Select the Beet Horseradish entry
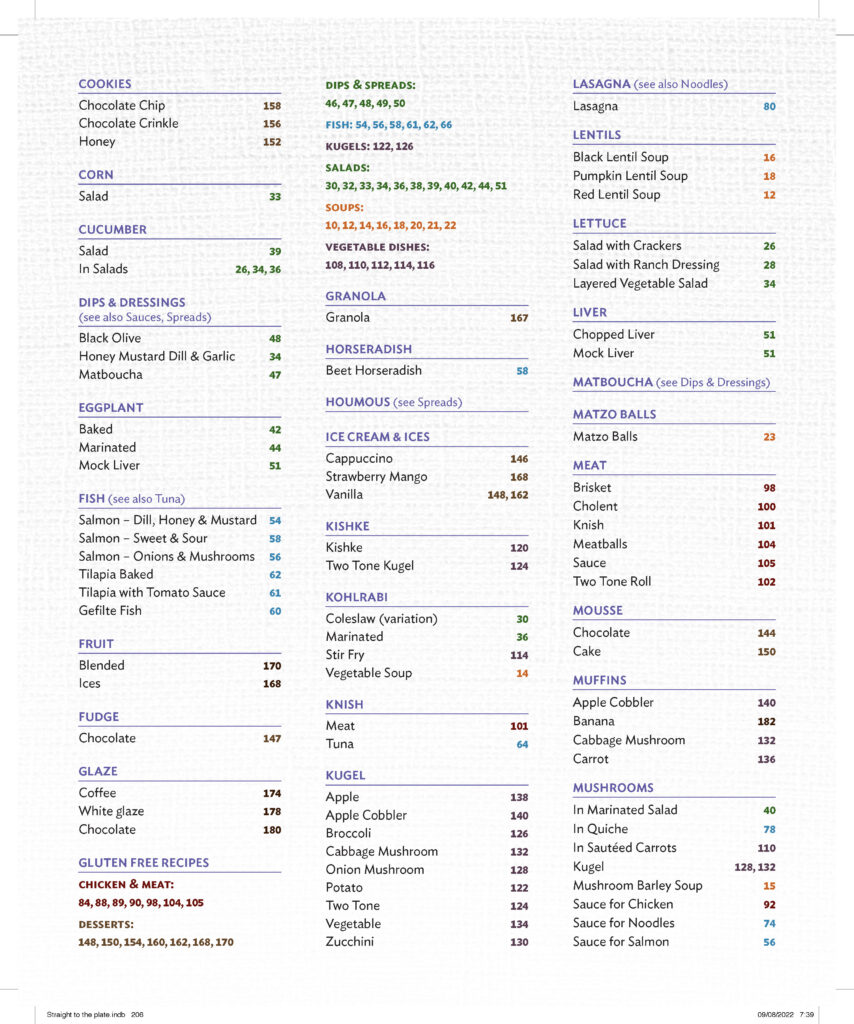 pos(374,370)
